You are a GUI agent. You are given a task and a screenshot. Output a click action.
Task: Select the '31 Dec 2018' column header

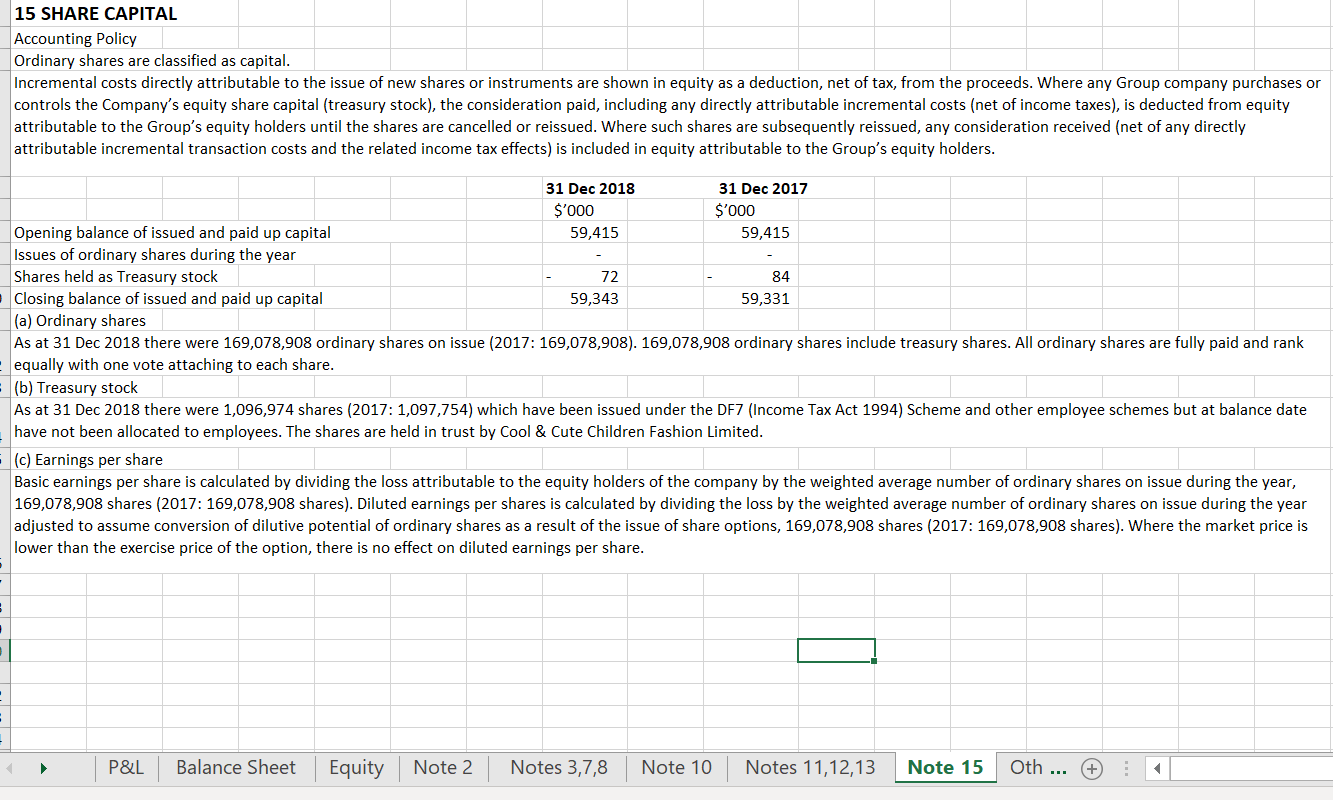click(590, 188)
